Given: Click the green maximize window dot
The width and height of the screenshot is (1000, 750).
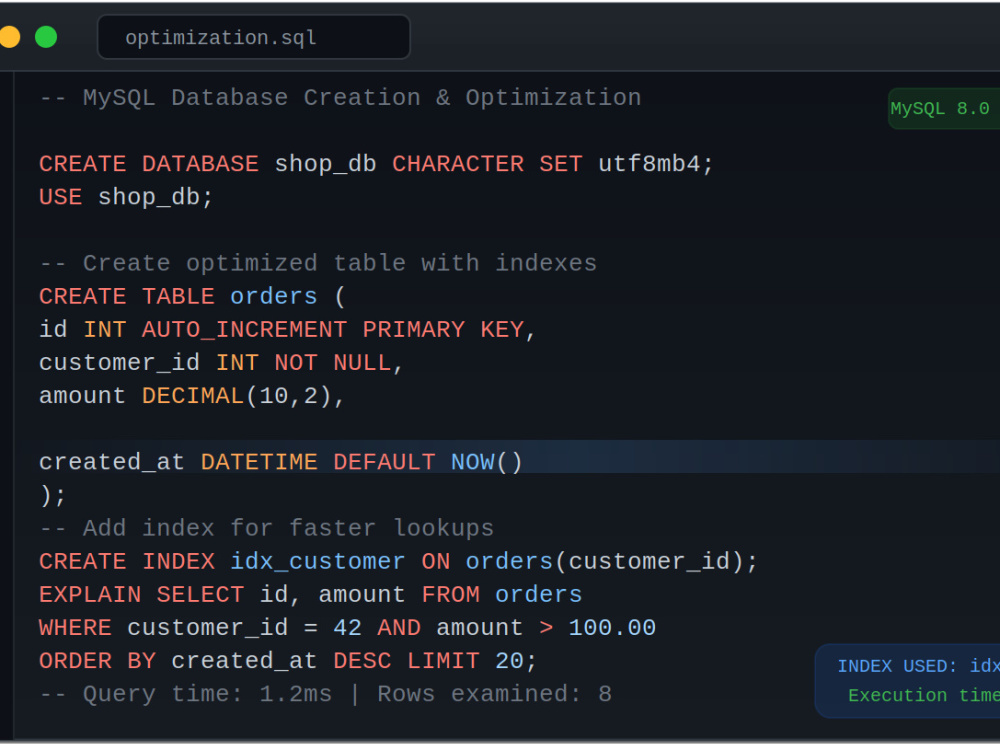Looking at the screenshot, I should (46, 37).
